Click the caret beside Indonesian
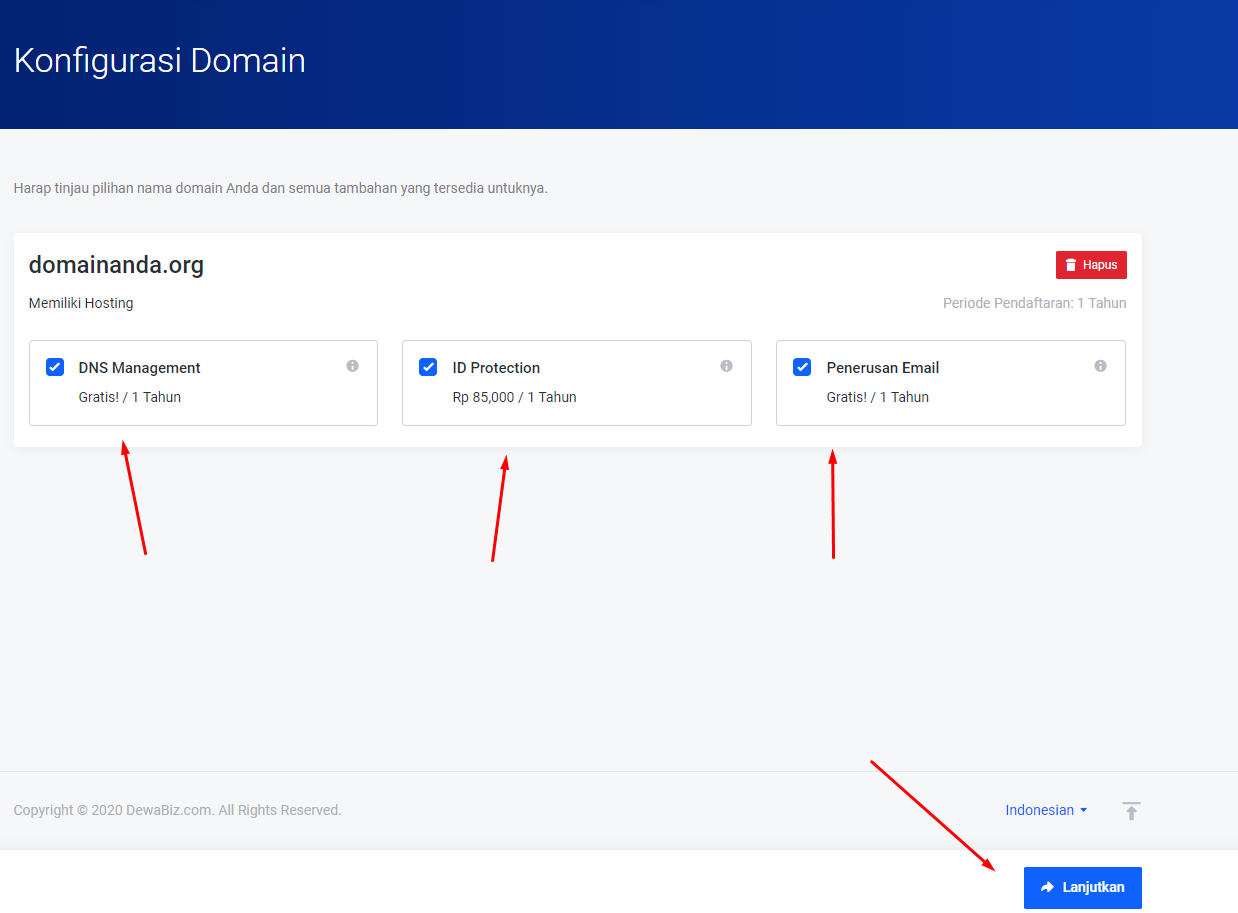1238x913 pixels. [x=1084, y=811]
